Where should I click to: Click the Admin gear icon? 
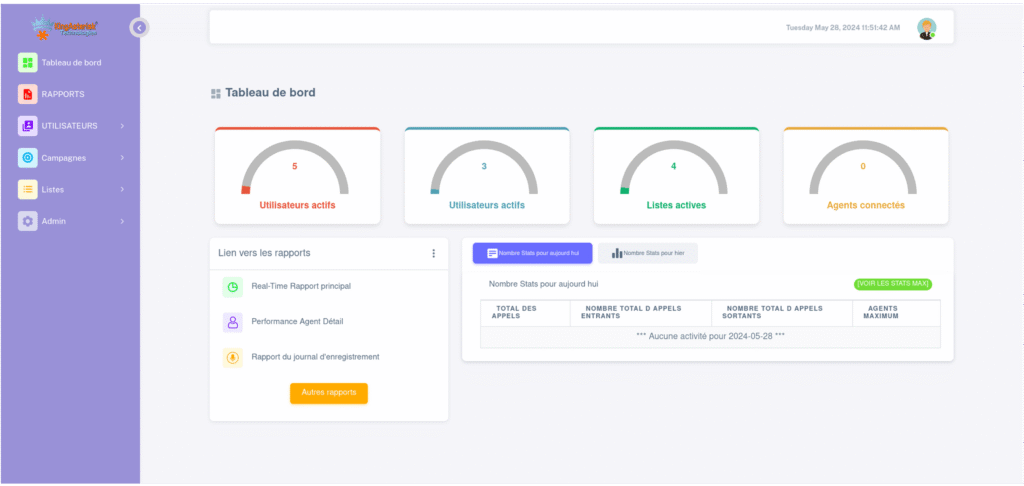28,221
